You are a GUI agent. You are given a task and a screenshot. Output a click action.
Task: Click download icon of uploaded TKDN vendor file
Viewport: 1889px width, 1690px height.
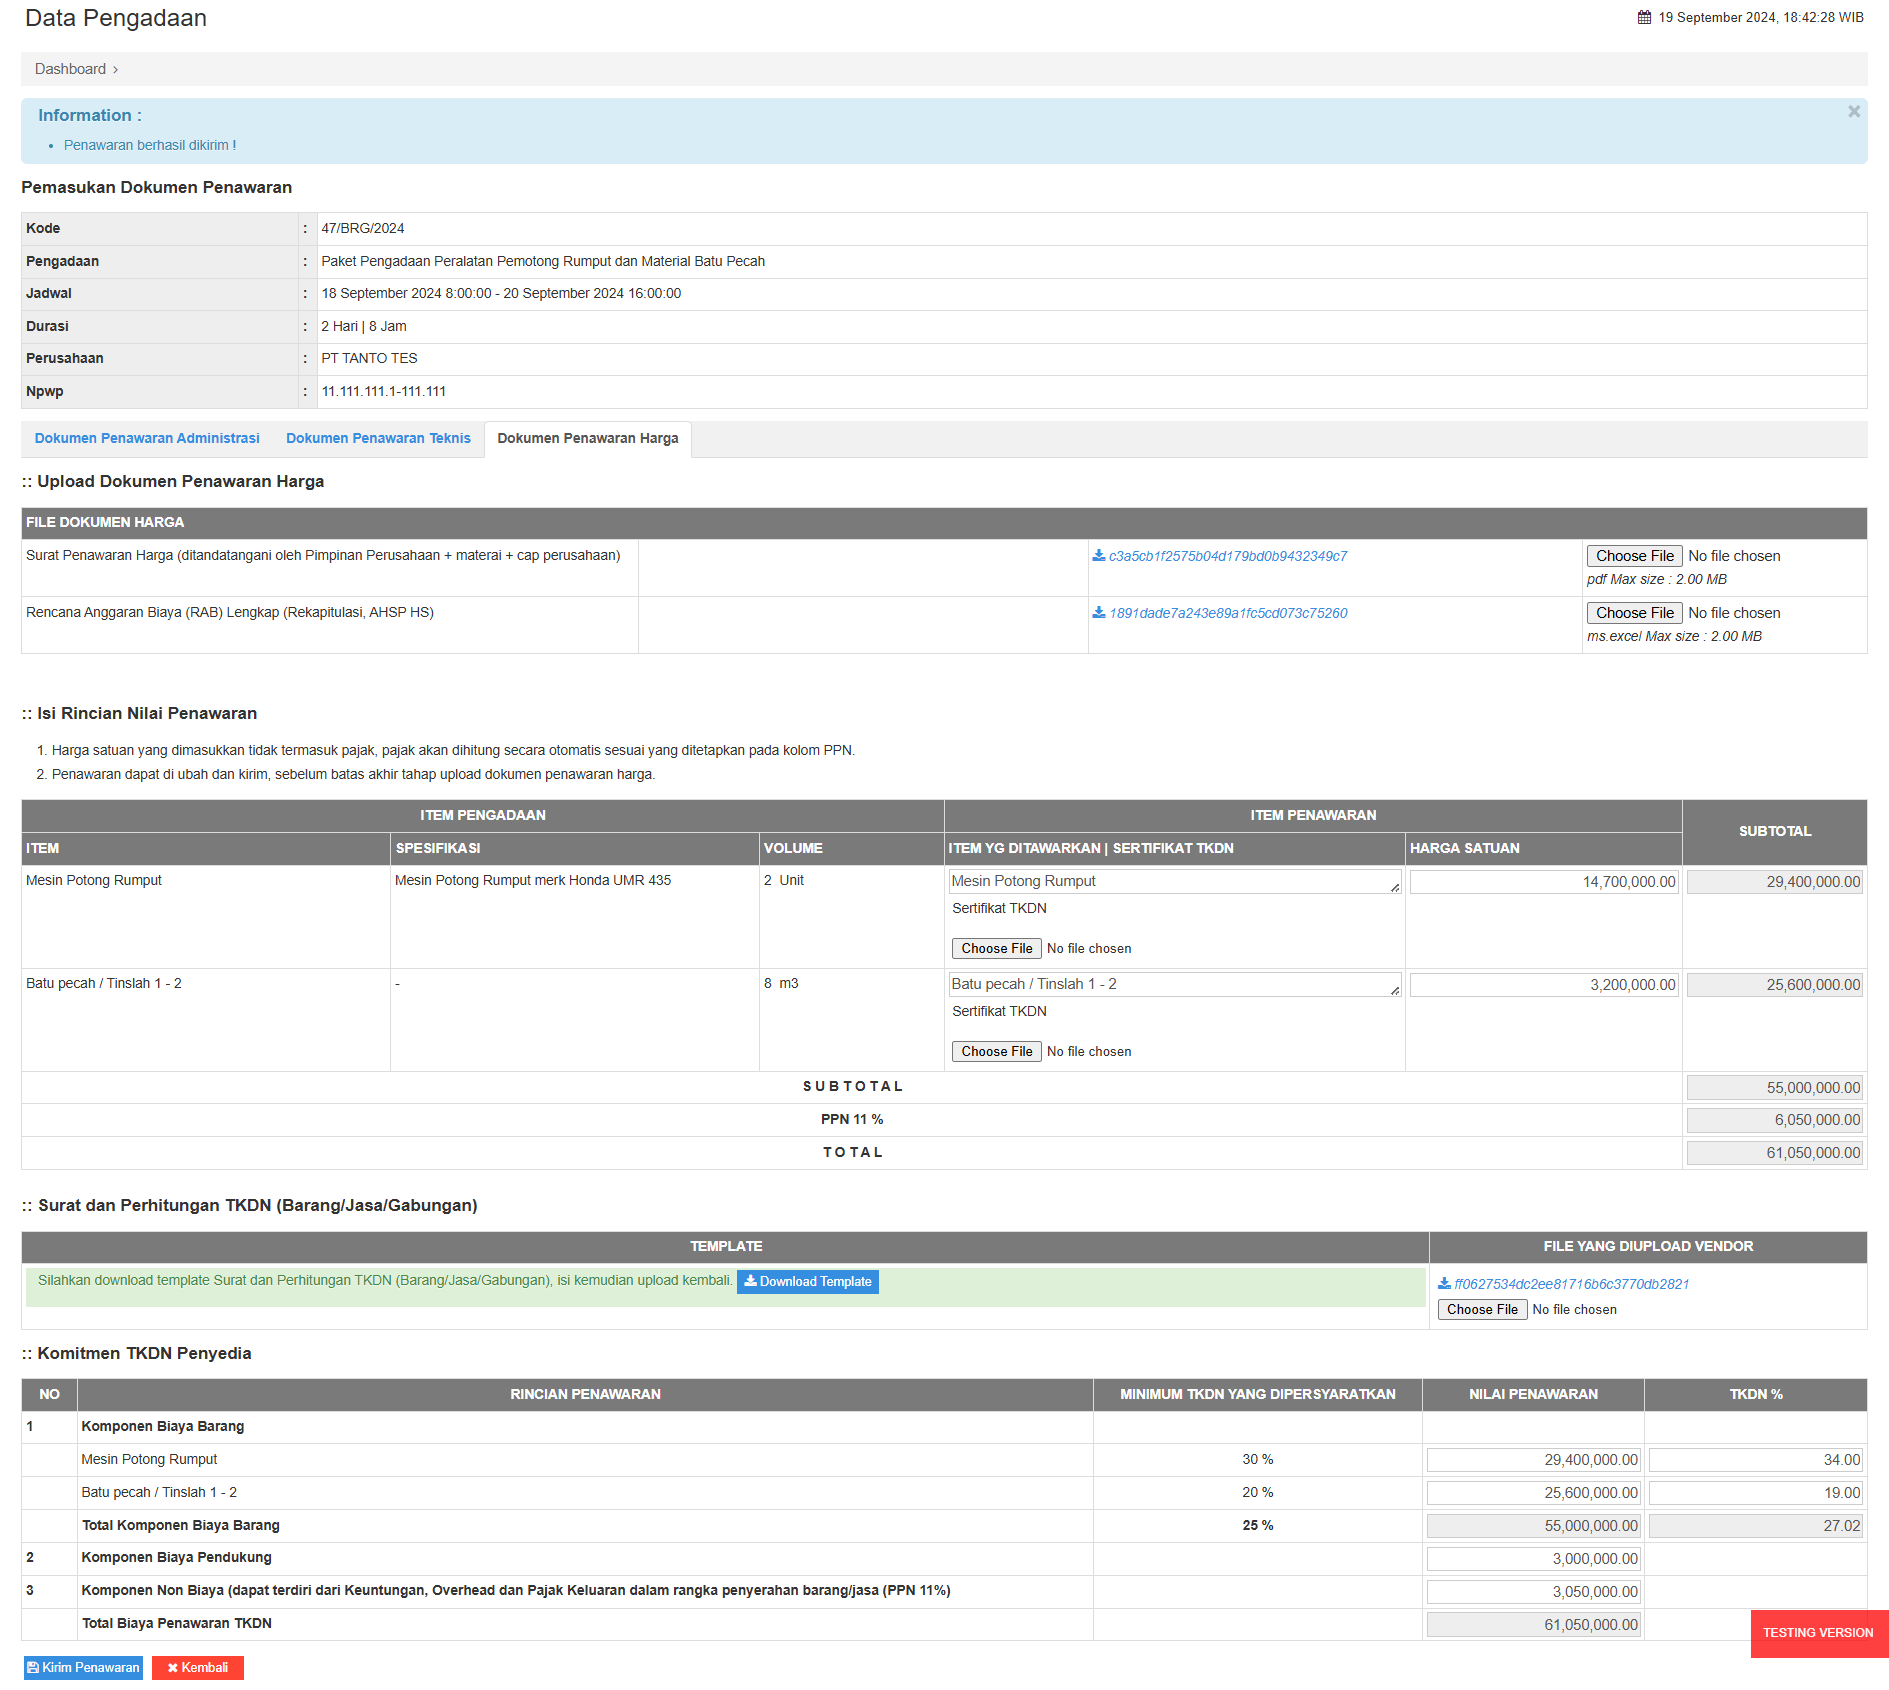(1444, 1284)
